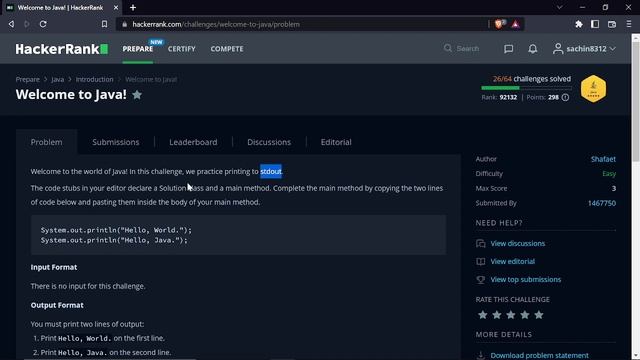Switch to the Submissions tab
Image resolution: width=640 pixels, height=360 pixels.
pos(116,142)
